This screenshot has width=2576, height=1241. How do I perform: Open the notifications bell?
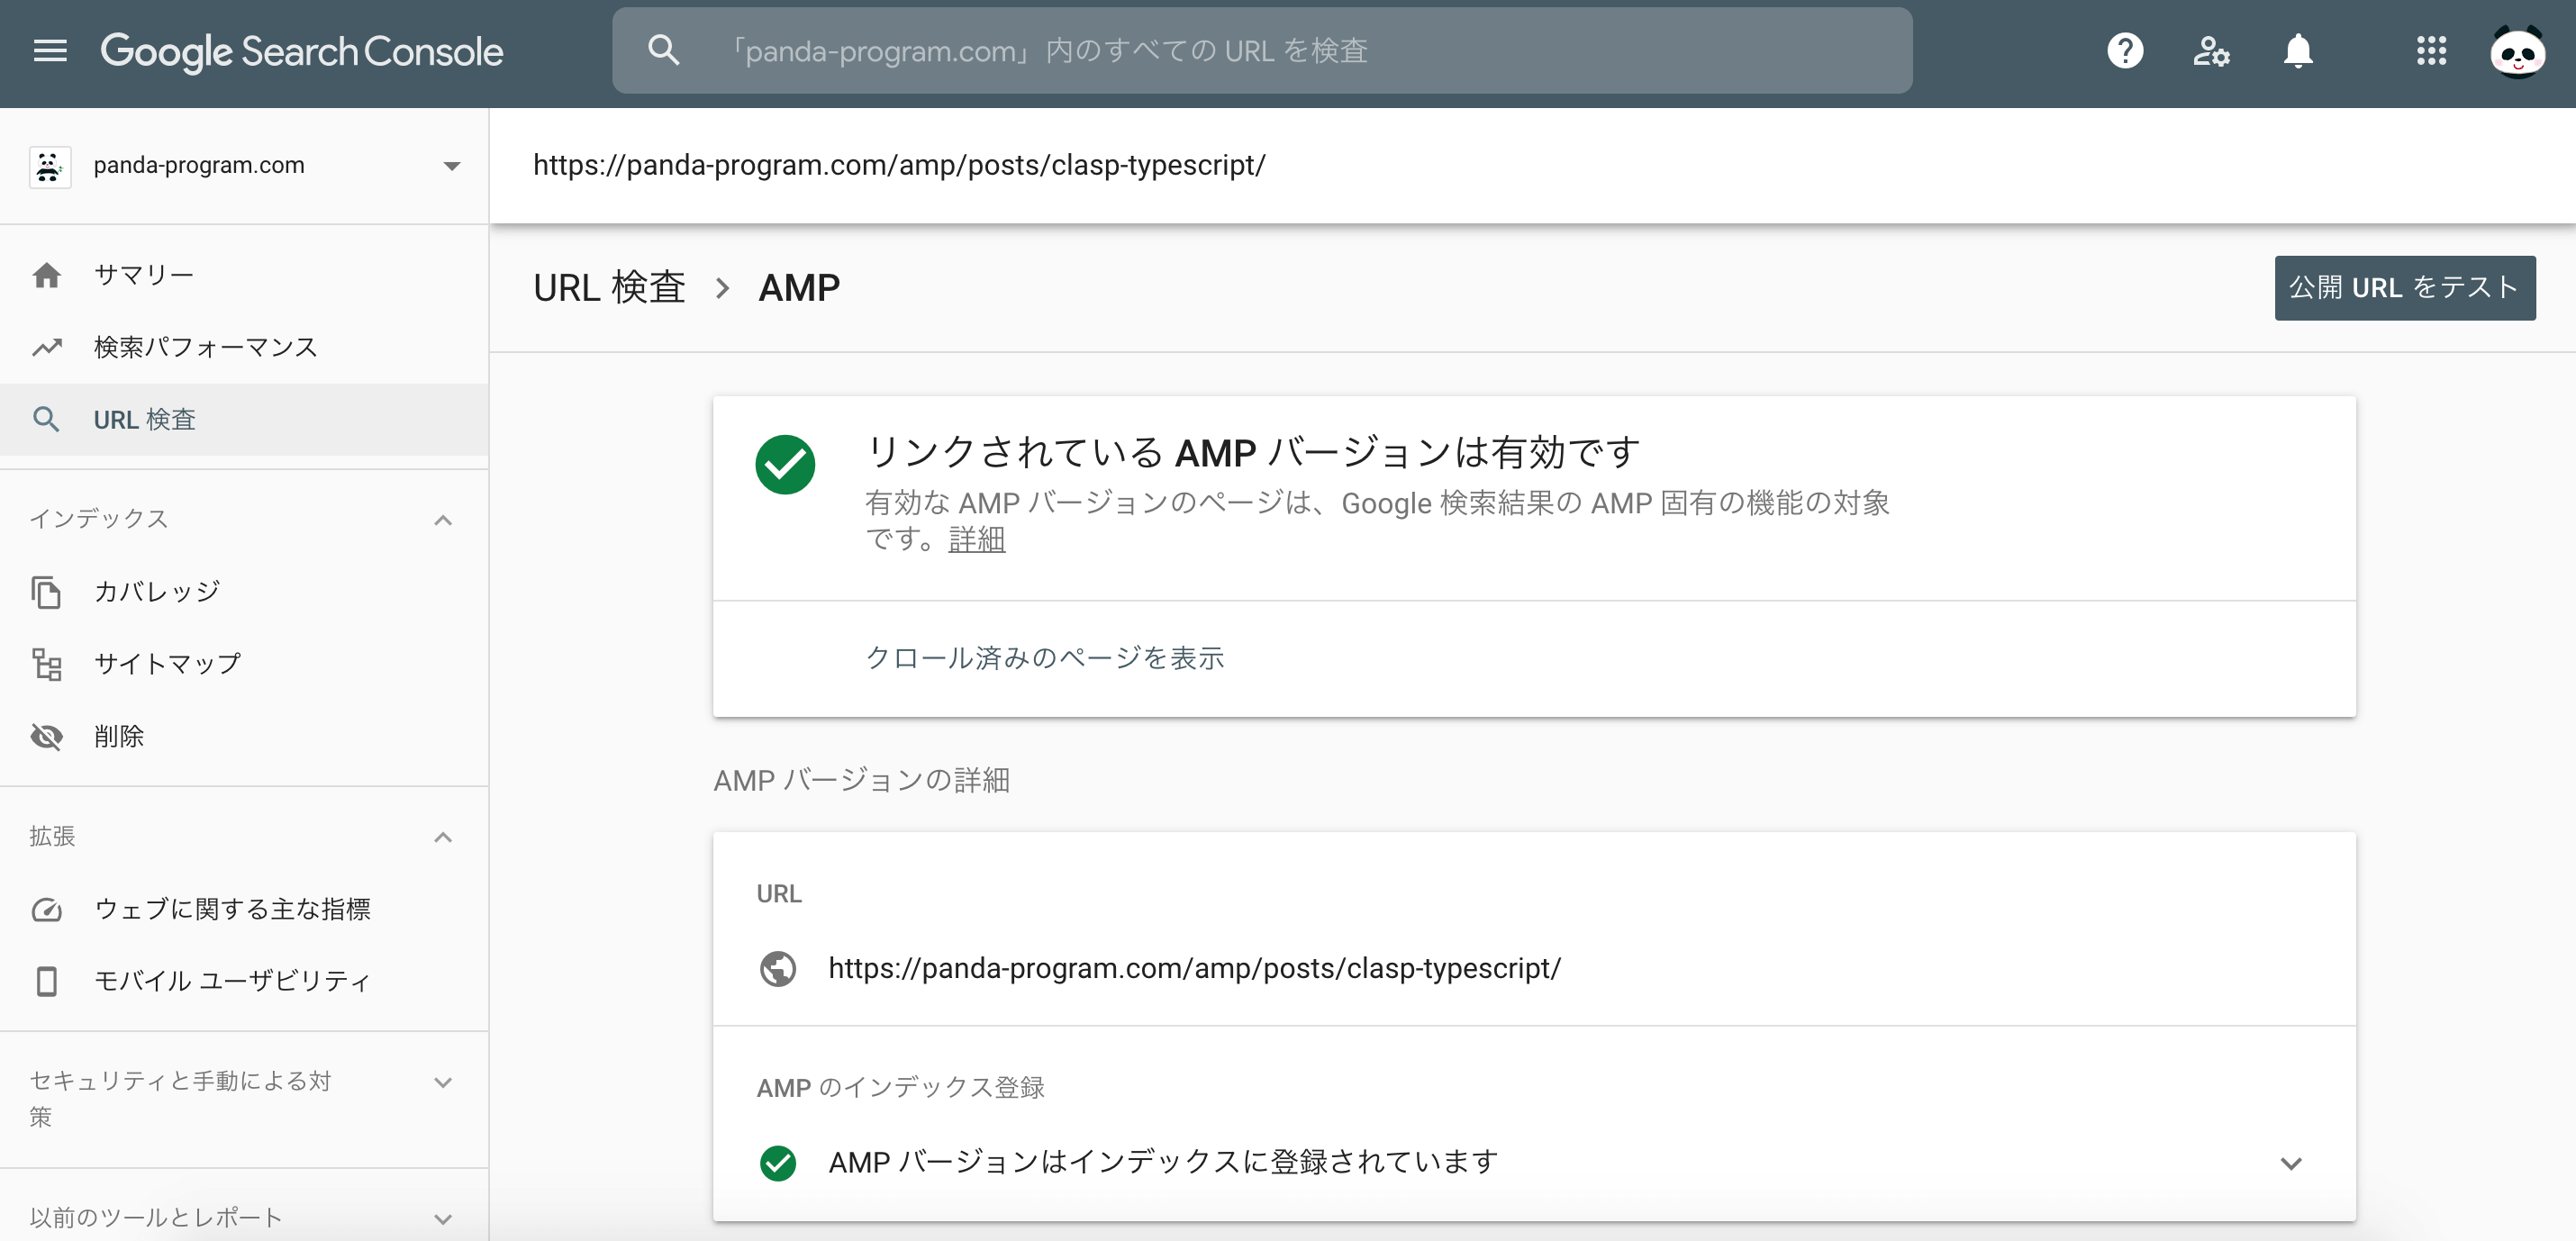coord(2298,51)
